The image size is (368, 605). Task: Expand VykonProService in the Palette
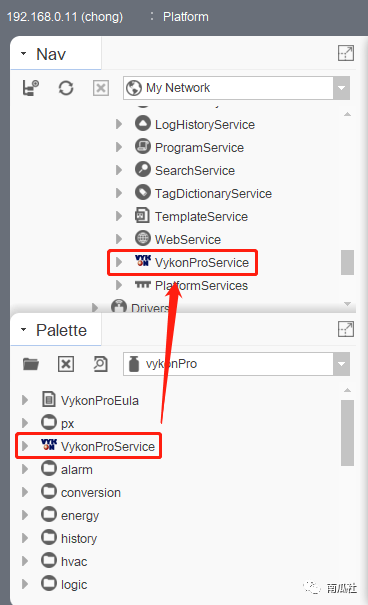[x=25, y=446]
